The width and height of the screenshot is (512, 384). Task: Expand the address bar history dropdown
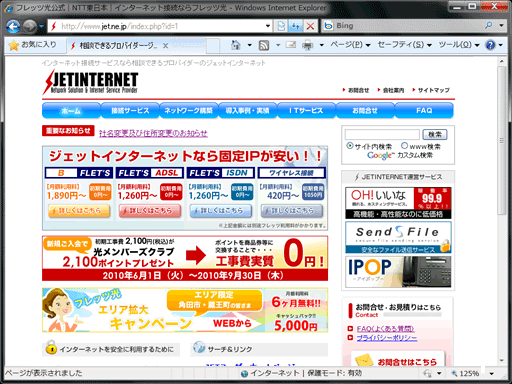pyautogui.click(x=268, y=26)
